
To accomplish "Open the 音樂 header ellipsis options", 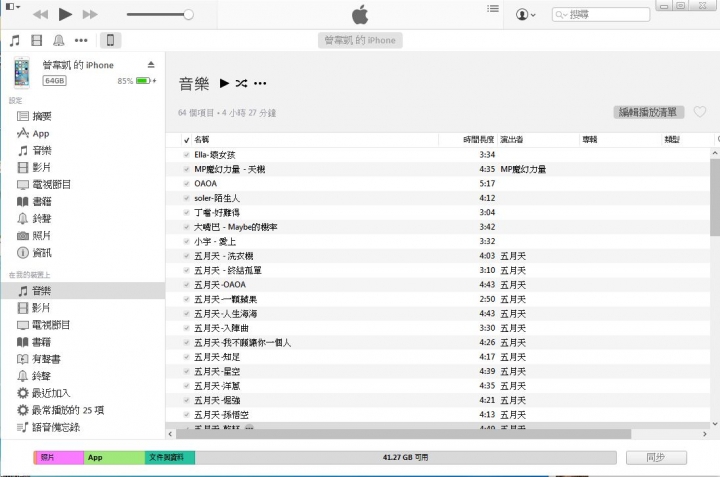I will [260, 83].
